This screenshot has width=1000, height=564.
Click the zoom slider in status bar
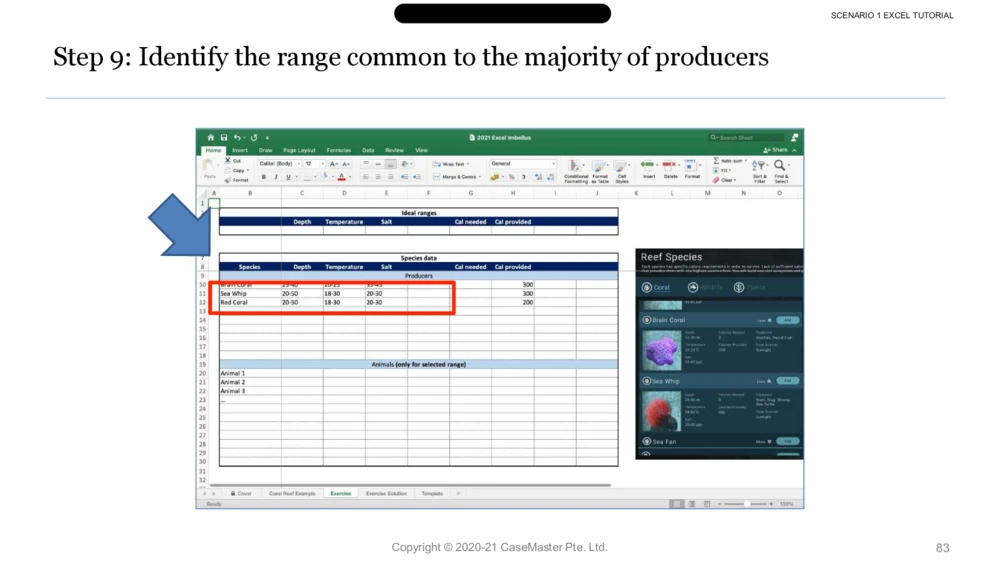[746, 504]
